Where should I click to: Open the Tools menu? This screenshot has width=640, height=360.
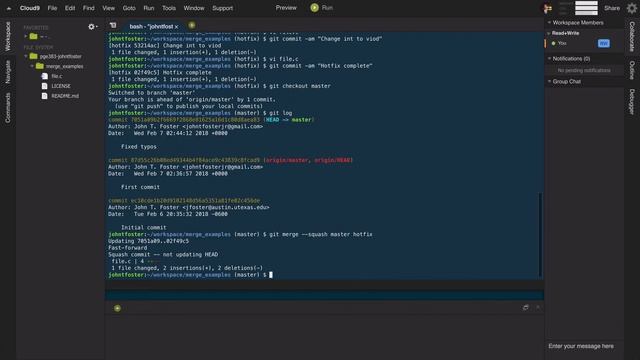[169, 8]
